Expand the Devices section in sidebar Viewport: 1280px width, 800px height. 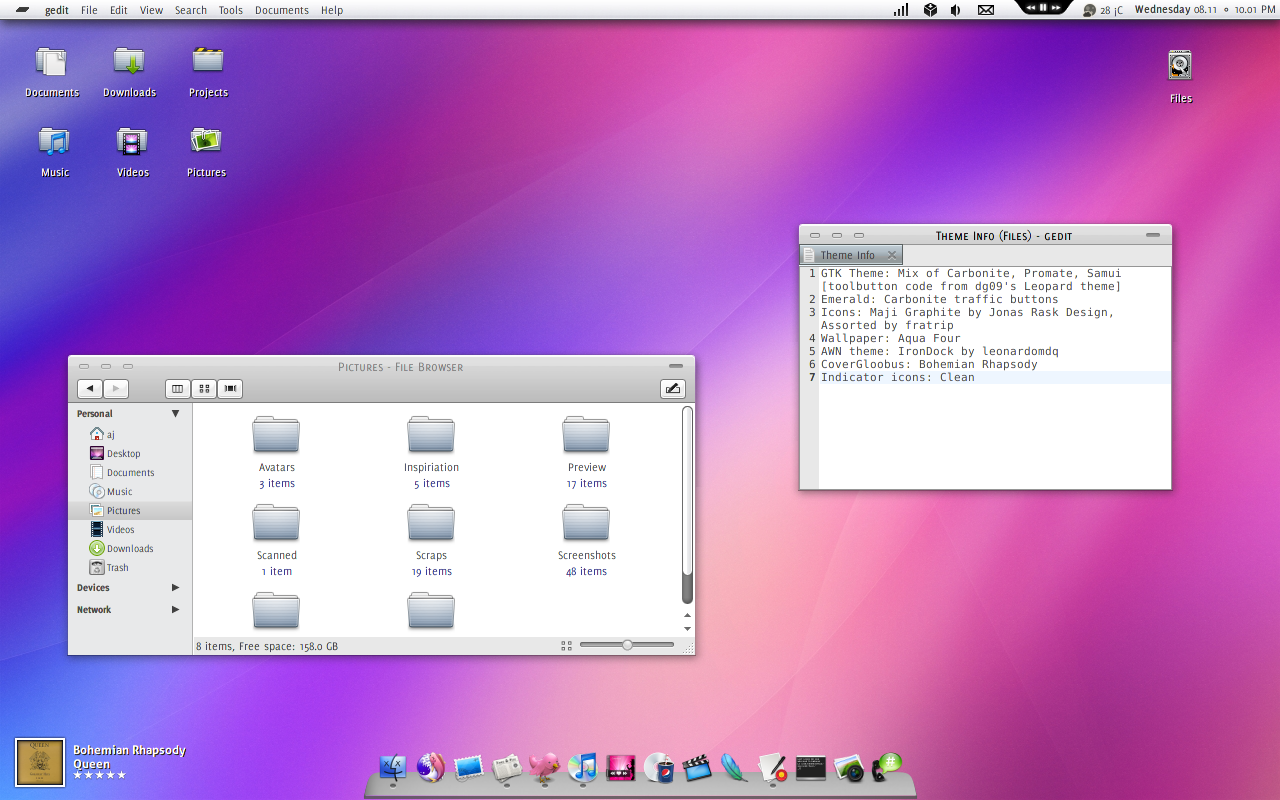(176, 588)
